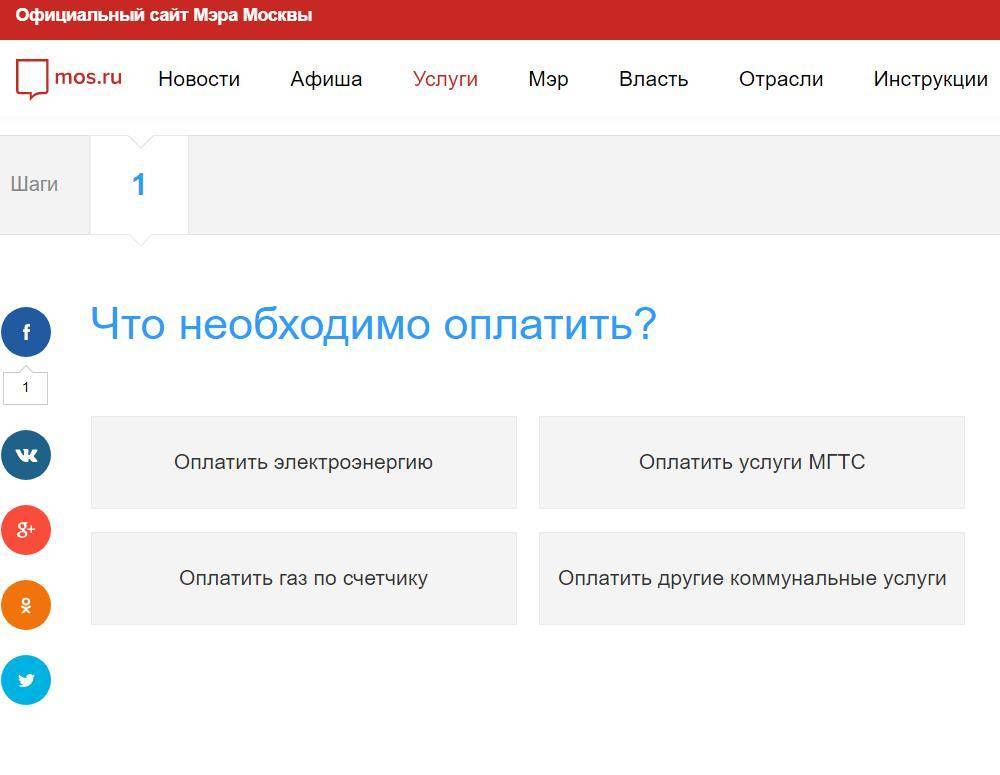The image size is (1000, 775).
Task: Click the Facebook share counter box
Action: tap(26, 388)
